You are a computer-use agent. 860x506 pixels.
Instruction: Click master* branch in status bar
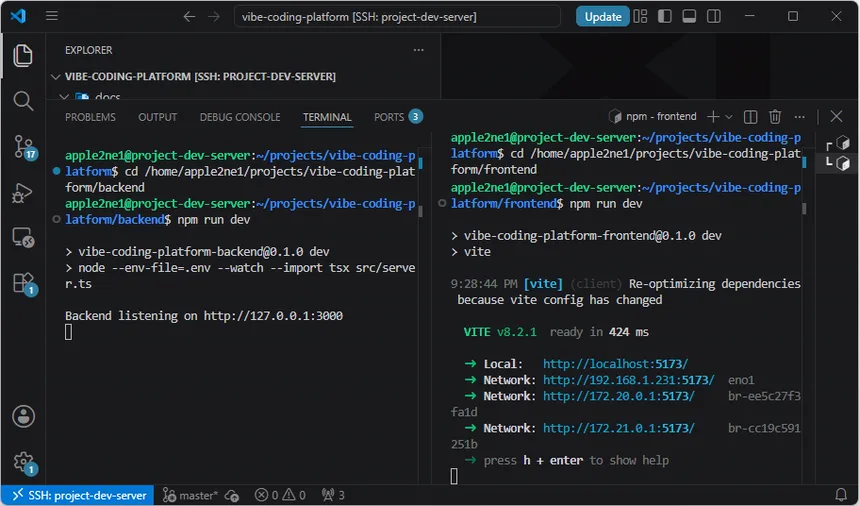(x=190, y=496)
